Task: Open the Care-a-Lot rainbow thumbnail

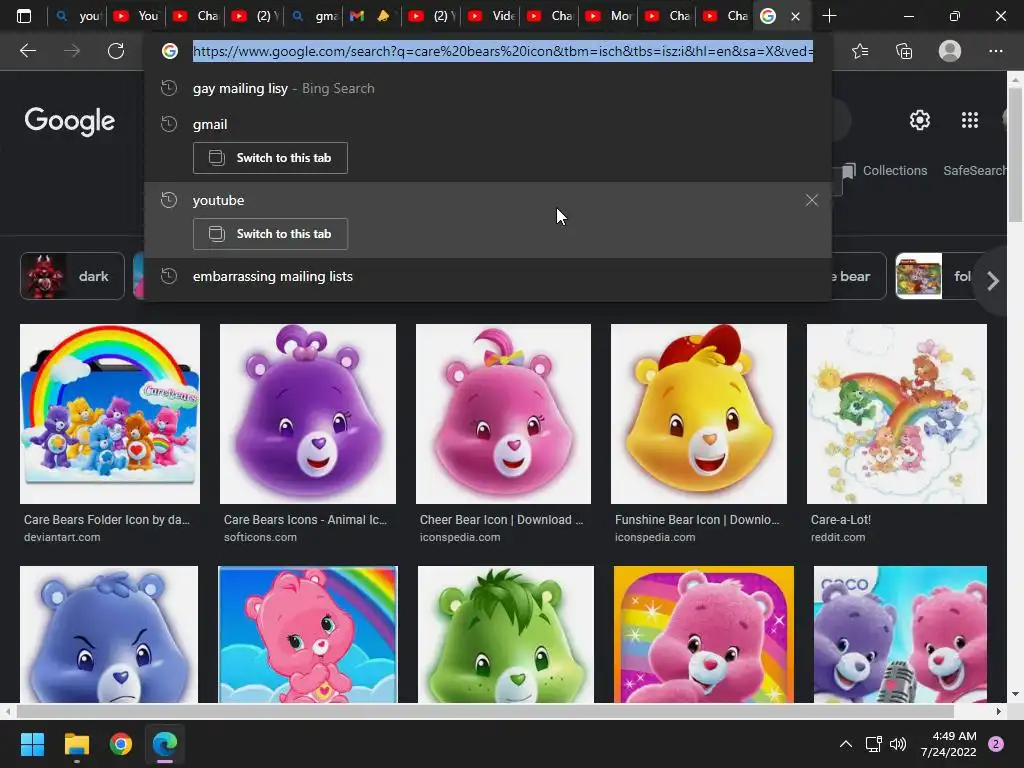Action: (897, 414)
